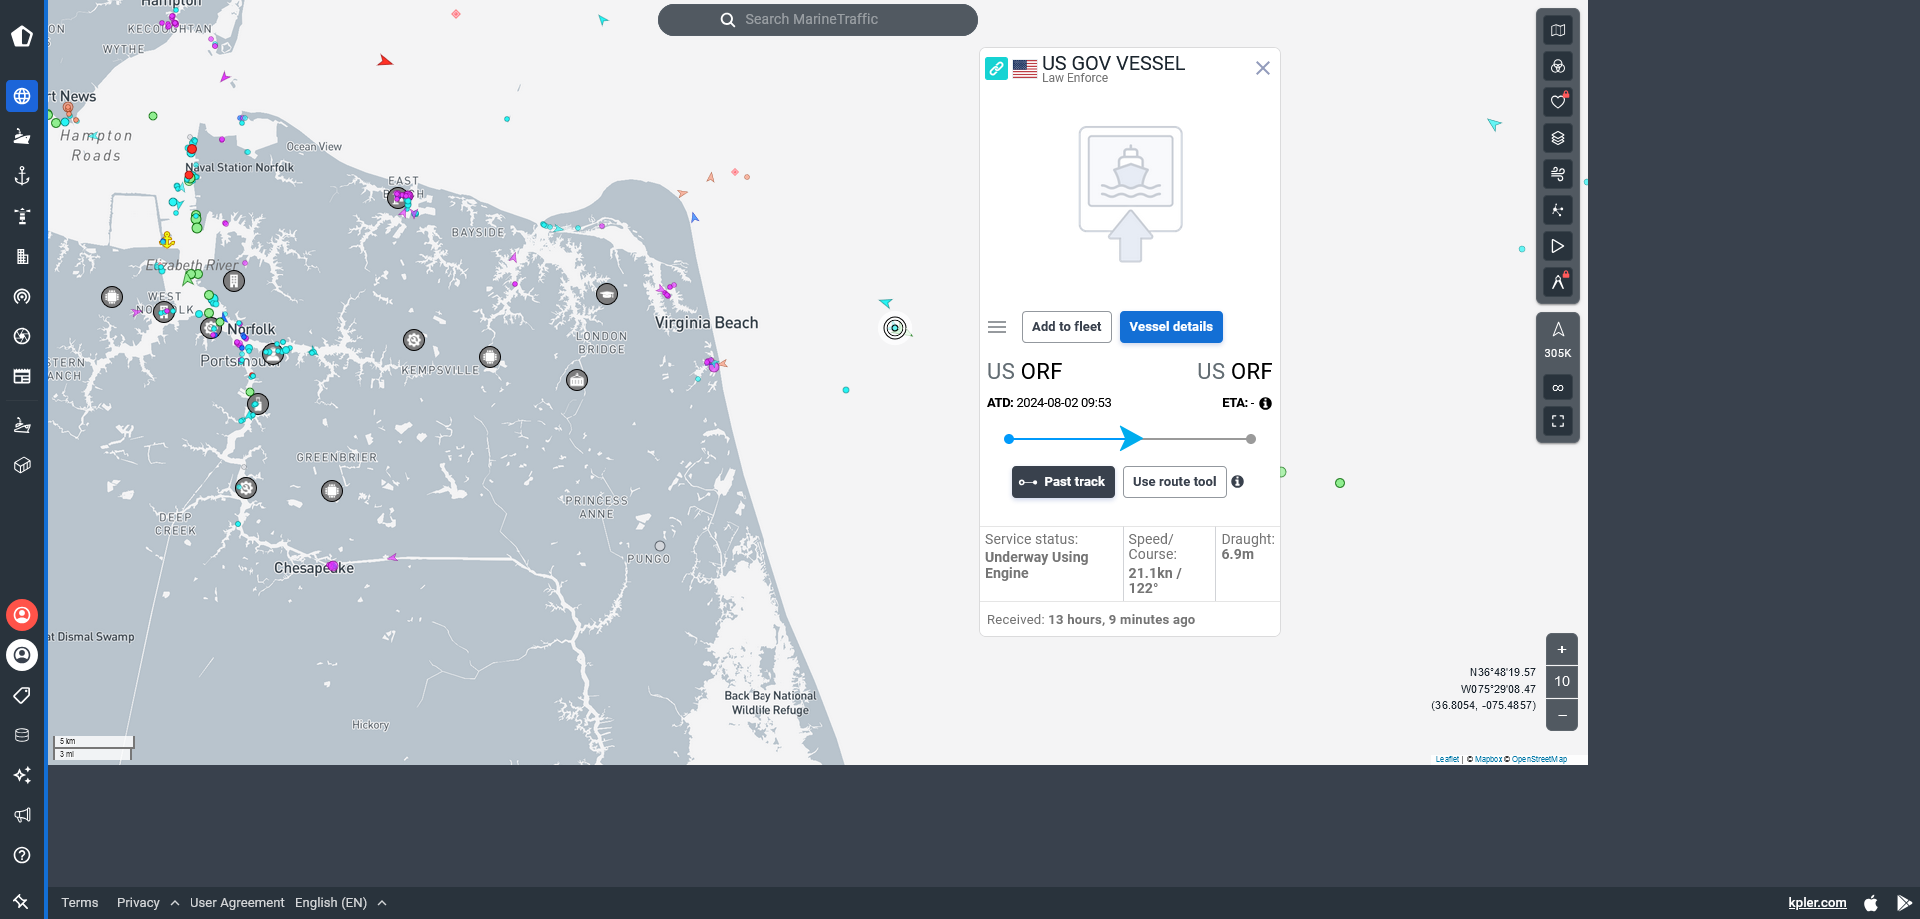
Task: Toggle the density network nodes icon
Action: click(x=1558, y=210)
